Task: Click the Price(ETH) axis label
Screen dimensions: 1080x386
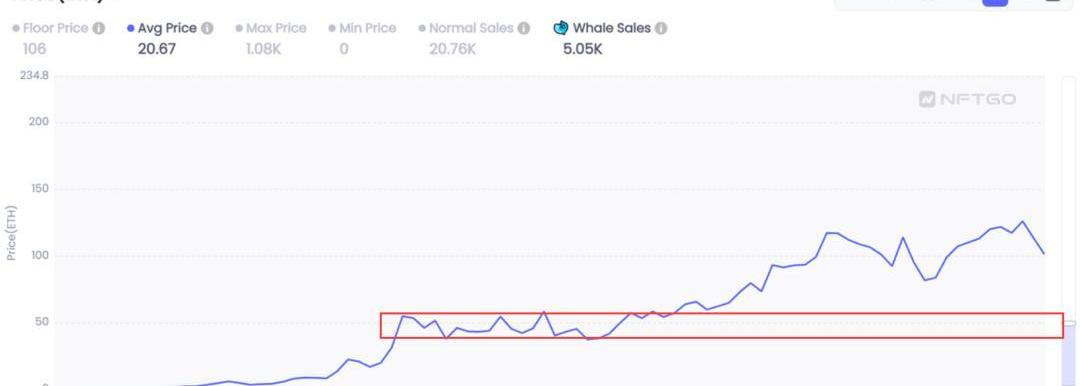Action: [11, 233]
